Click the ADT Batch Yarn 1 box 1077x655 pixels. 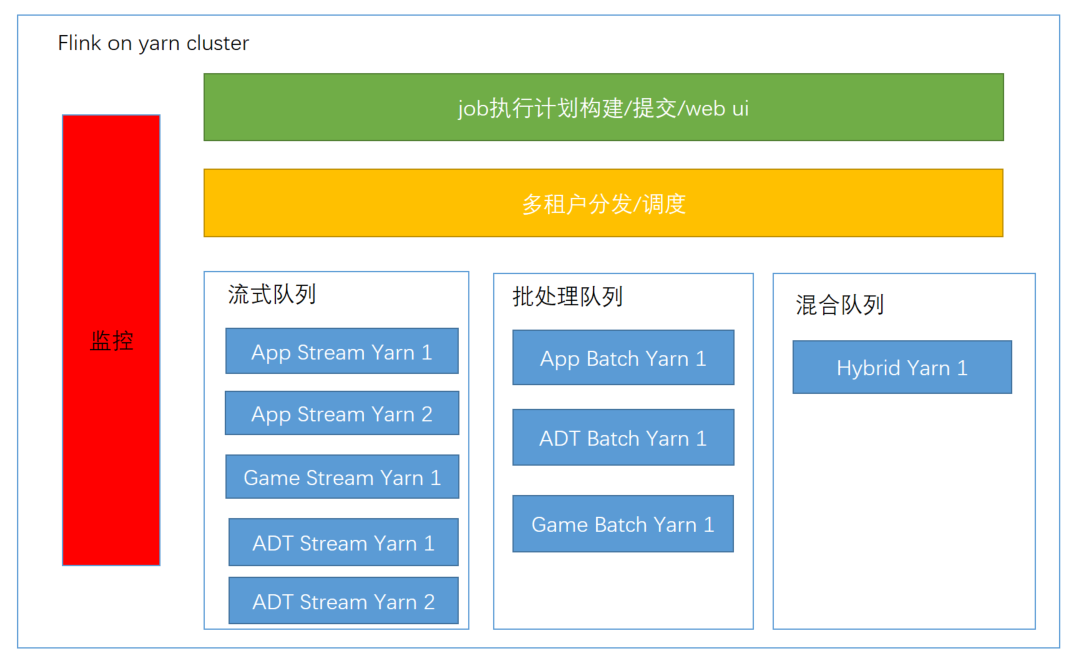coord(623,437)
